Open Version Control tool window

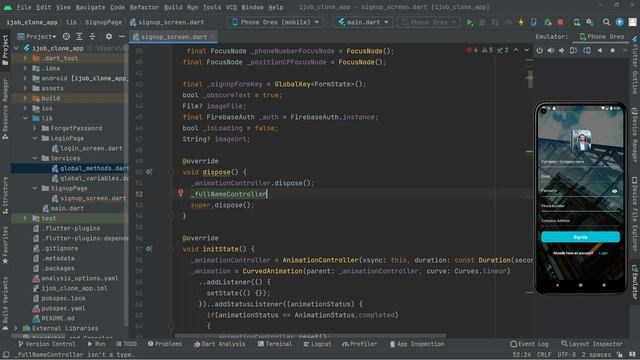47,344
